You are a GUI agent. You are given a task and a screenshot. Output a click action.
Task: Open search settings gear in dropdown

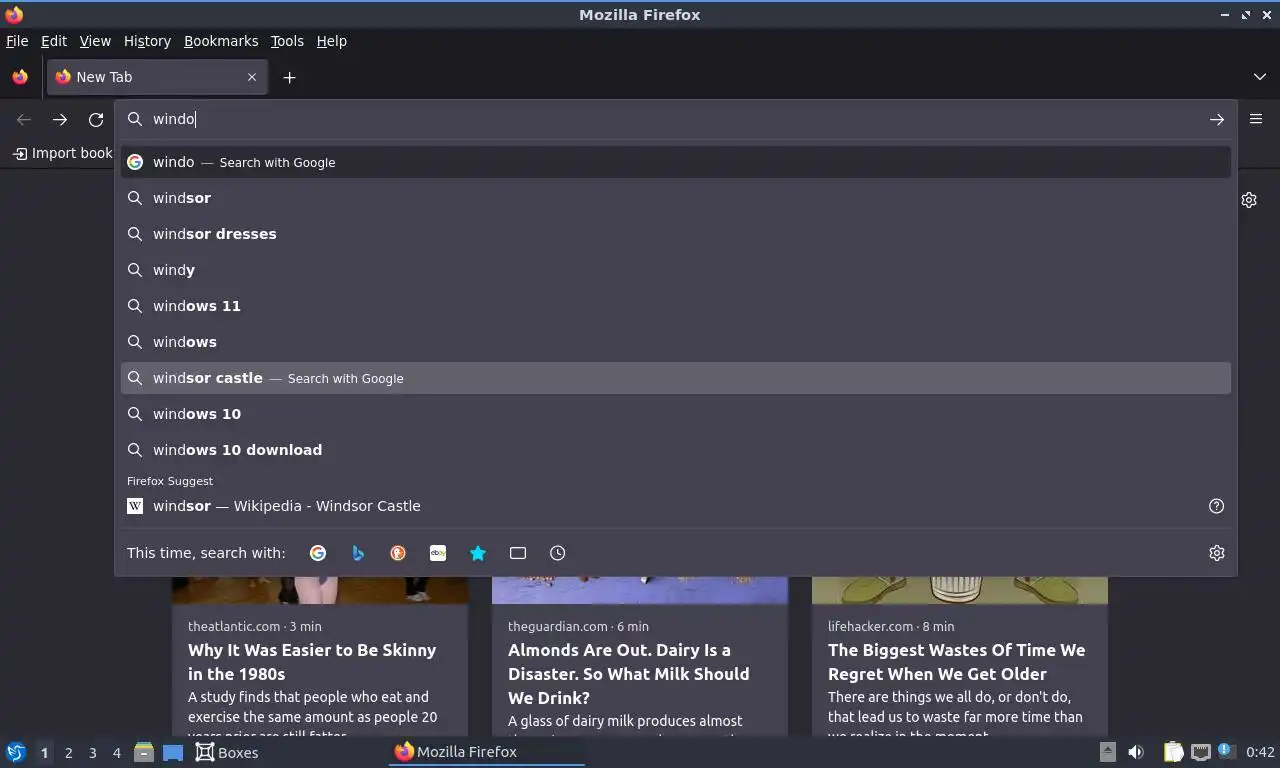pos(1217,553)
